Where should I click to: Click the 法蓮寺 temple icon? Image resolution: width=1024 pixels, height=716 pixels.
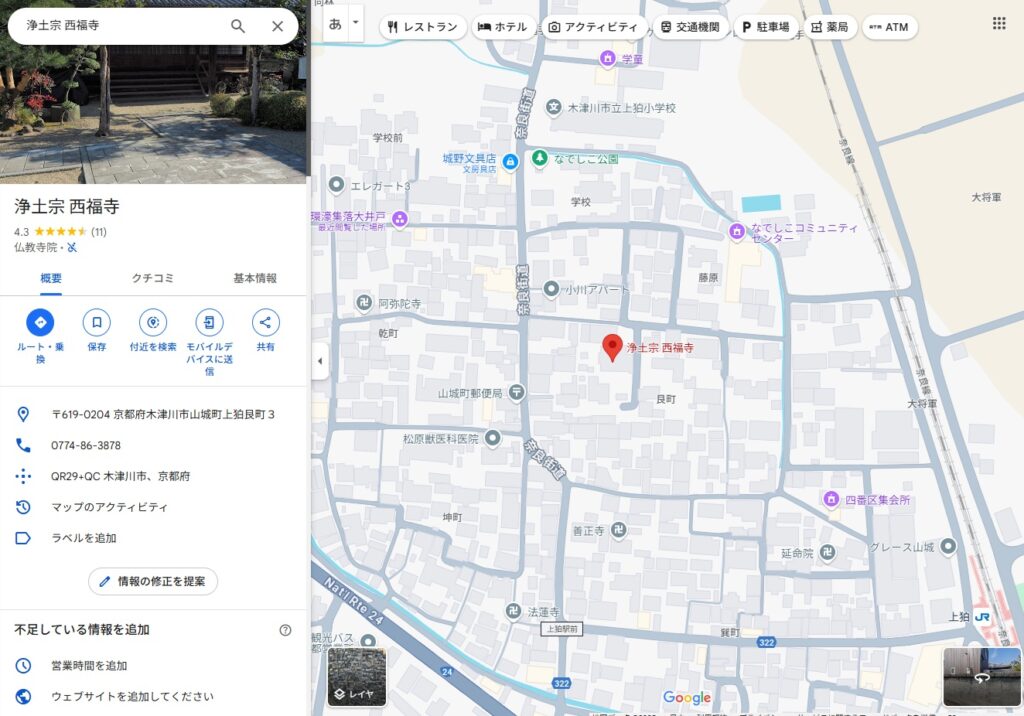click(x=513, y=611)
